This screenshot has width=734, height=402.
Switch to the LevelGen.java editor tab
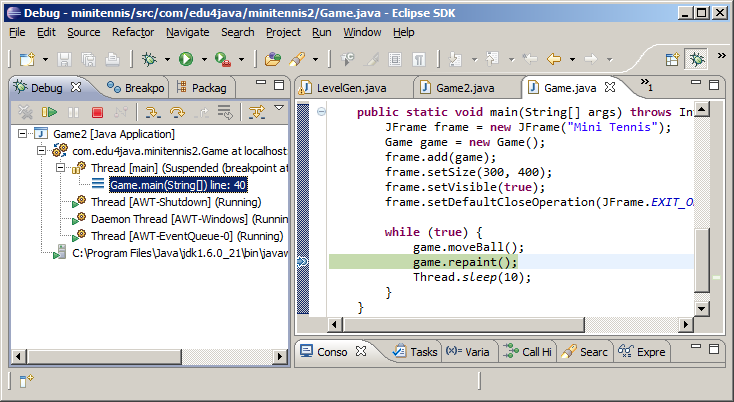[x=352, y=88]
